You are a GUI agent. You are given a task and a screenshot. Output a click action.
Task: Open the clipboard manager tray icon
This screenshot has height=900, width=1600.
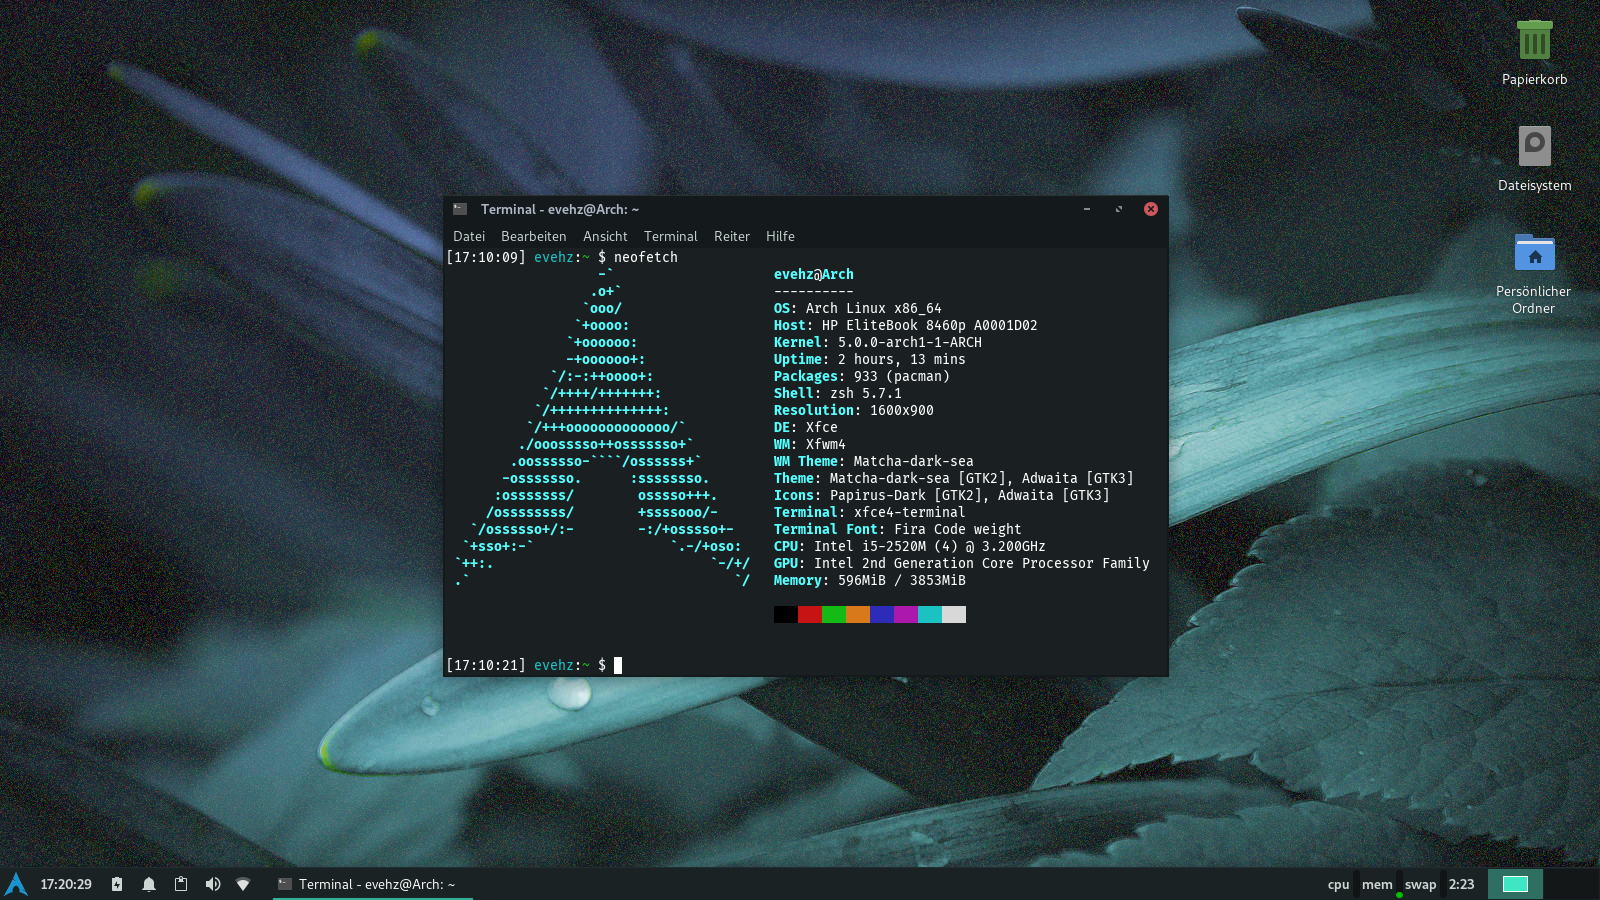[181, 884]
